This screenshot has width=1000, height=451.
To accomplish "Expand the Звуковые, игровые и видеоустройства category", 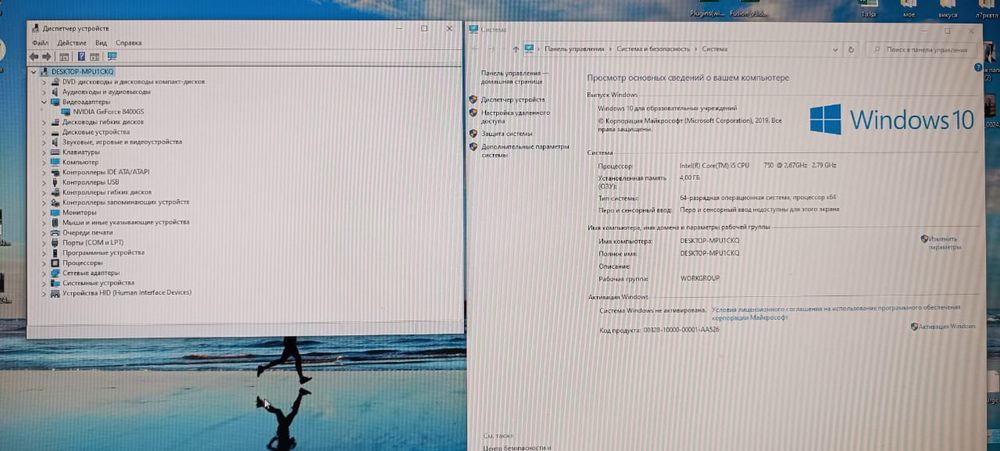I will tap(44, 142).
